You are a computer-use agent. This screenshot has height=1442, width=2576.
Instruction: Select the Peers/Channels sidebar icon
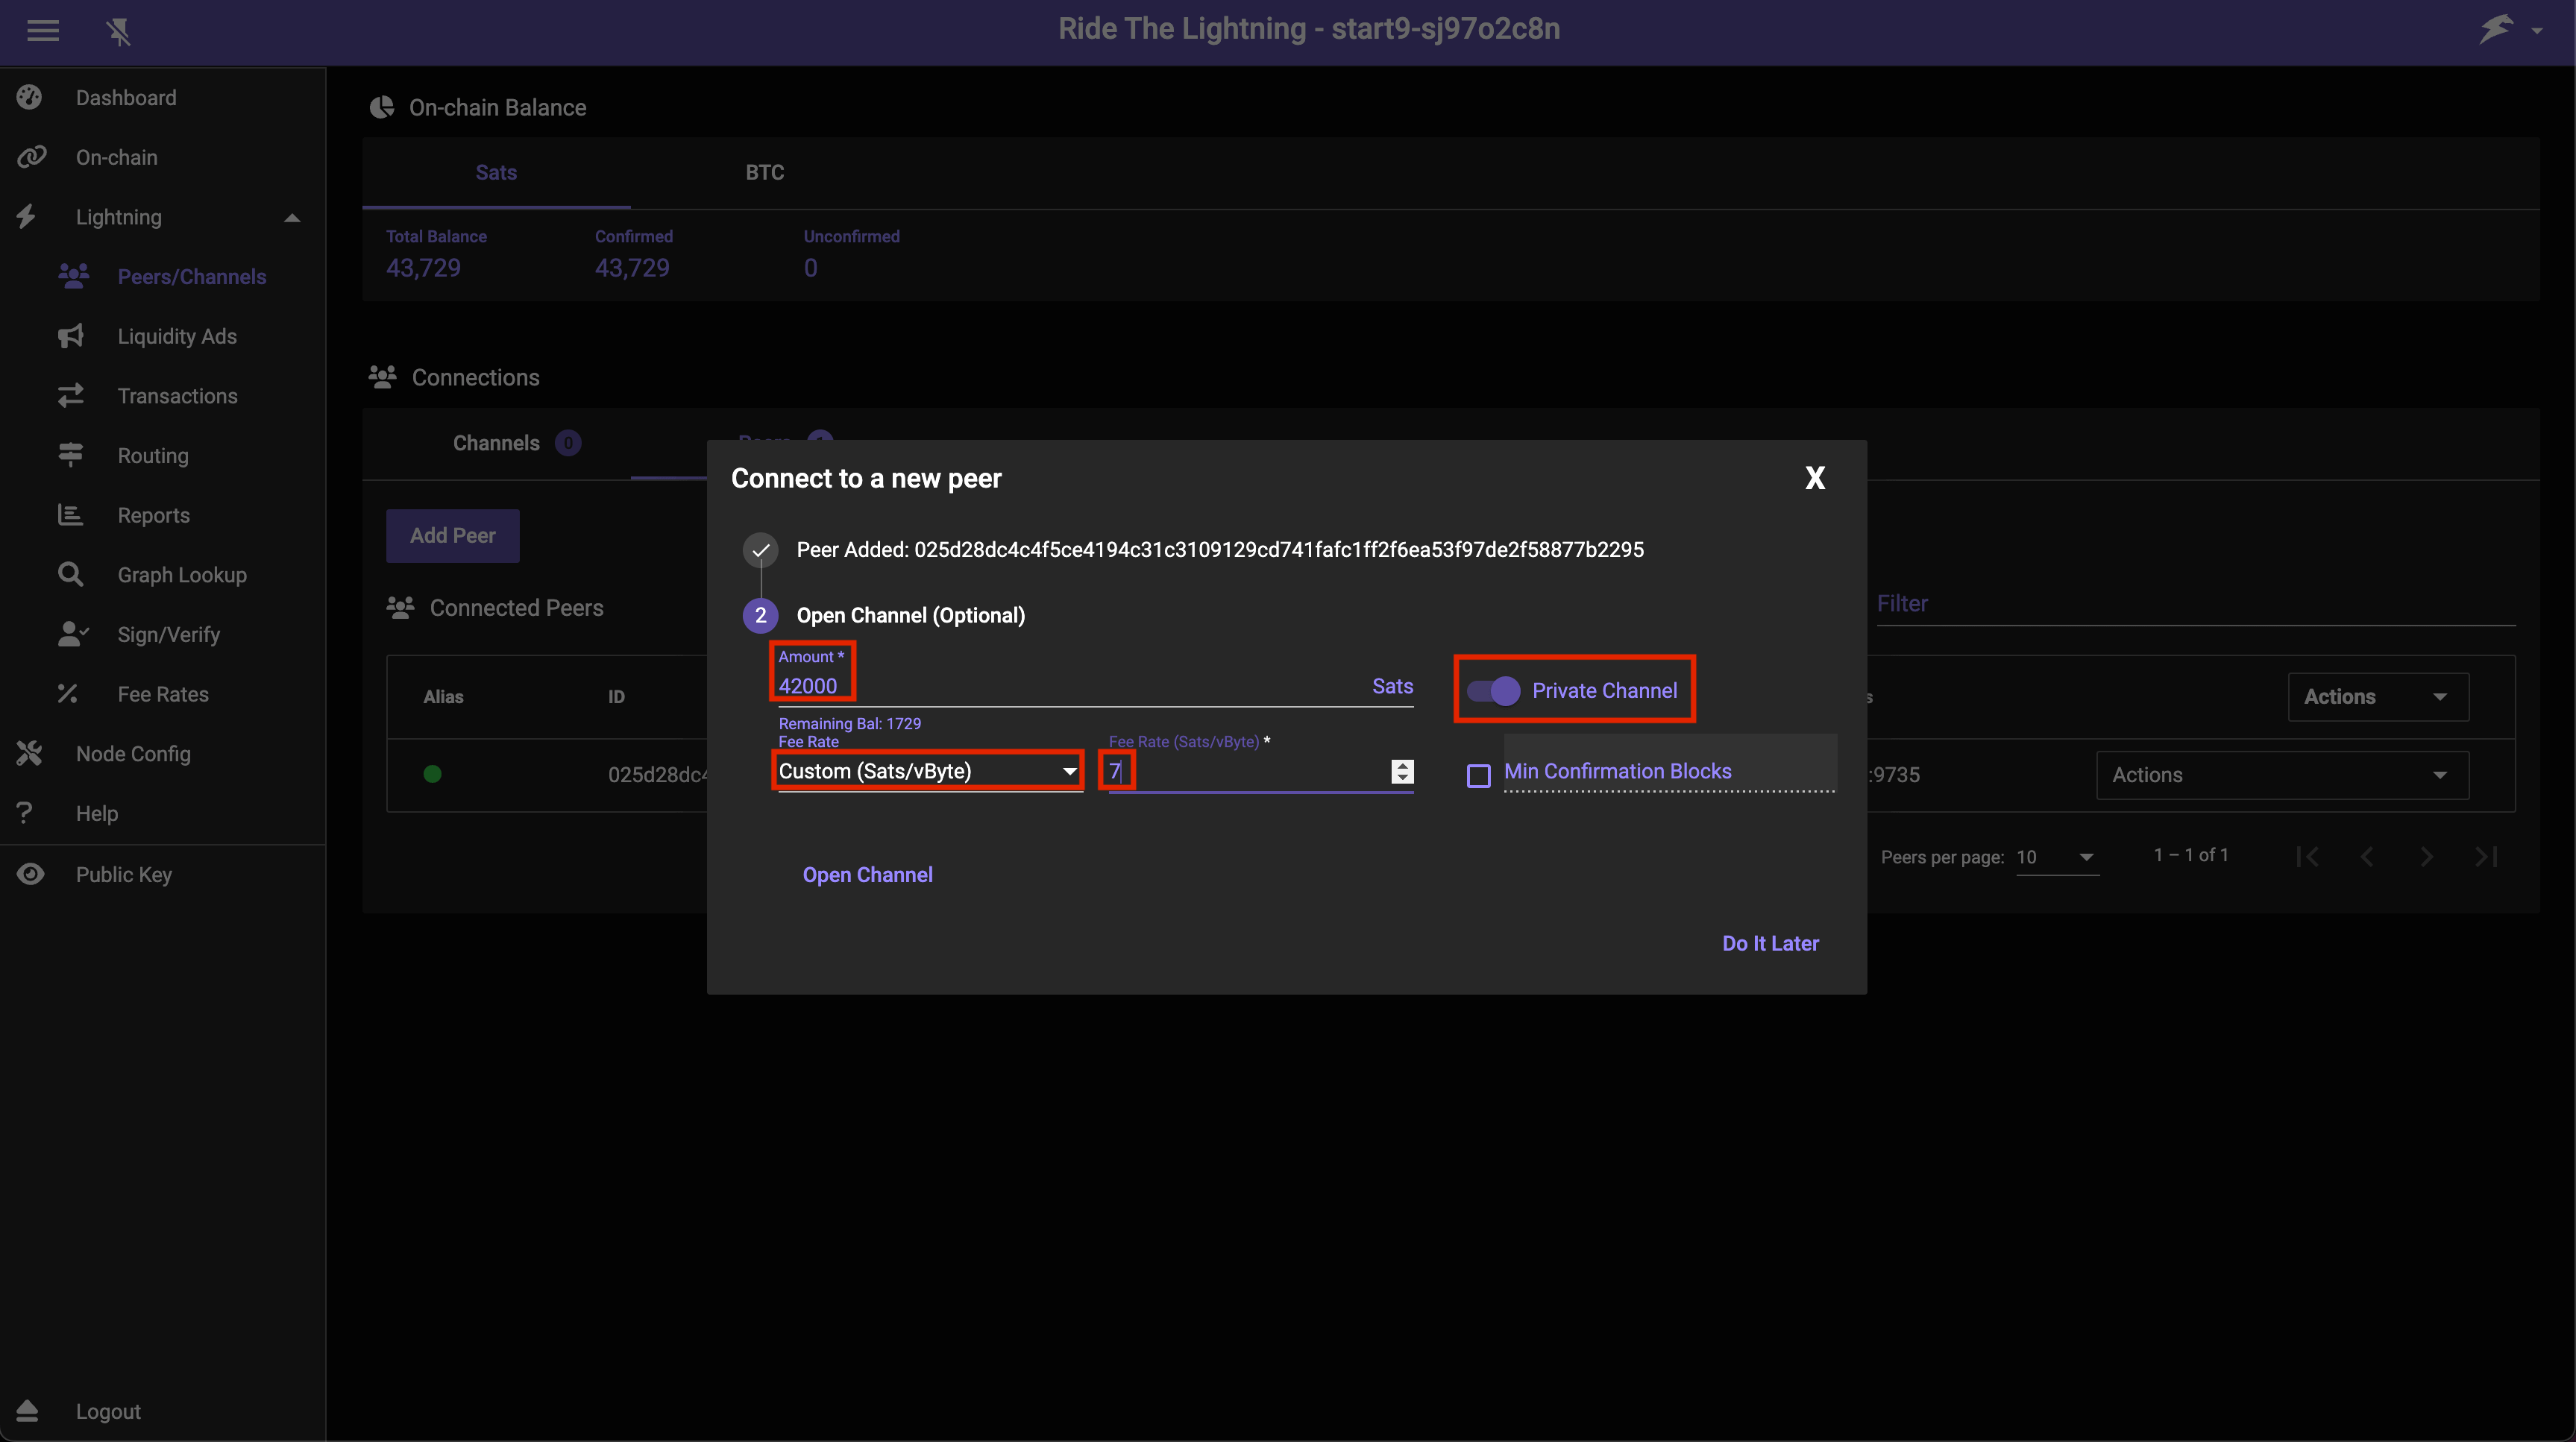click(72, 276)
